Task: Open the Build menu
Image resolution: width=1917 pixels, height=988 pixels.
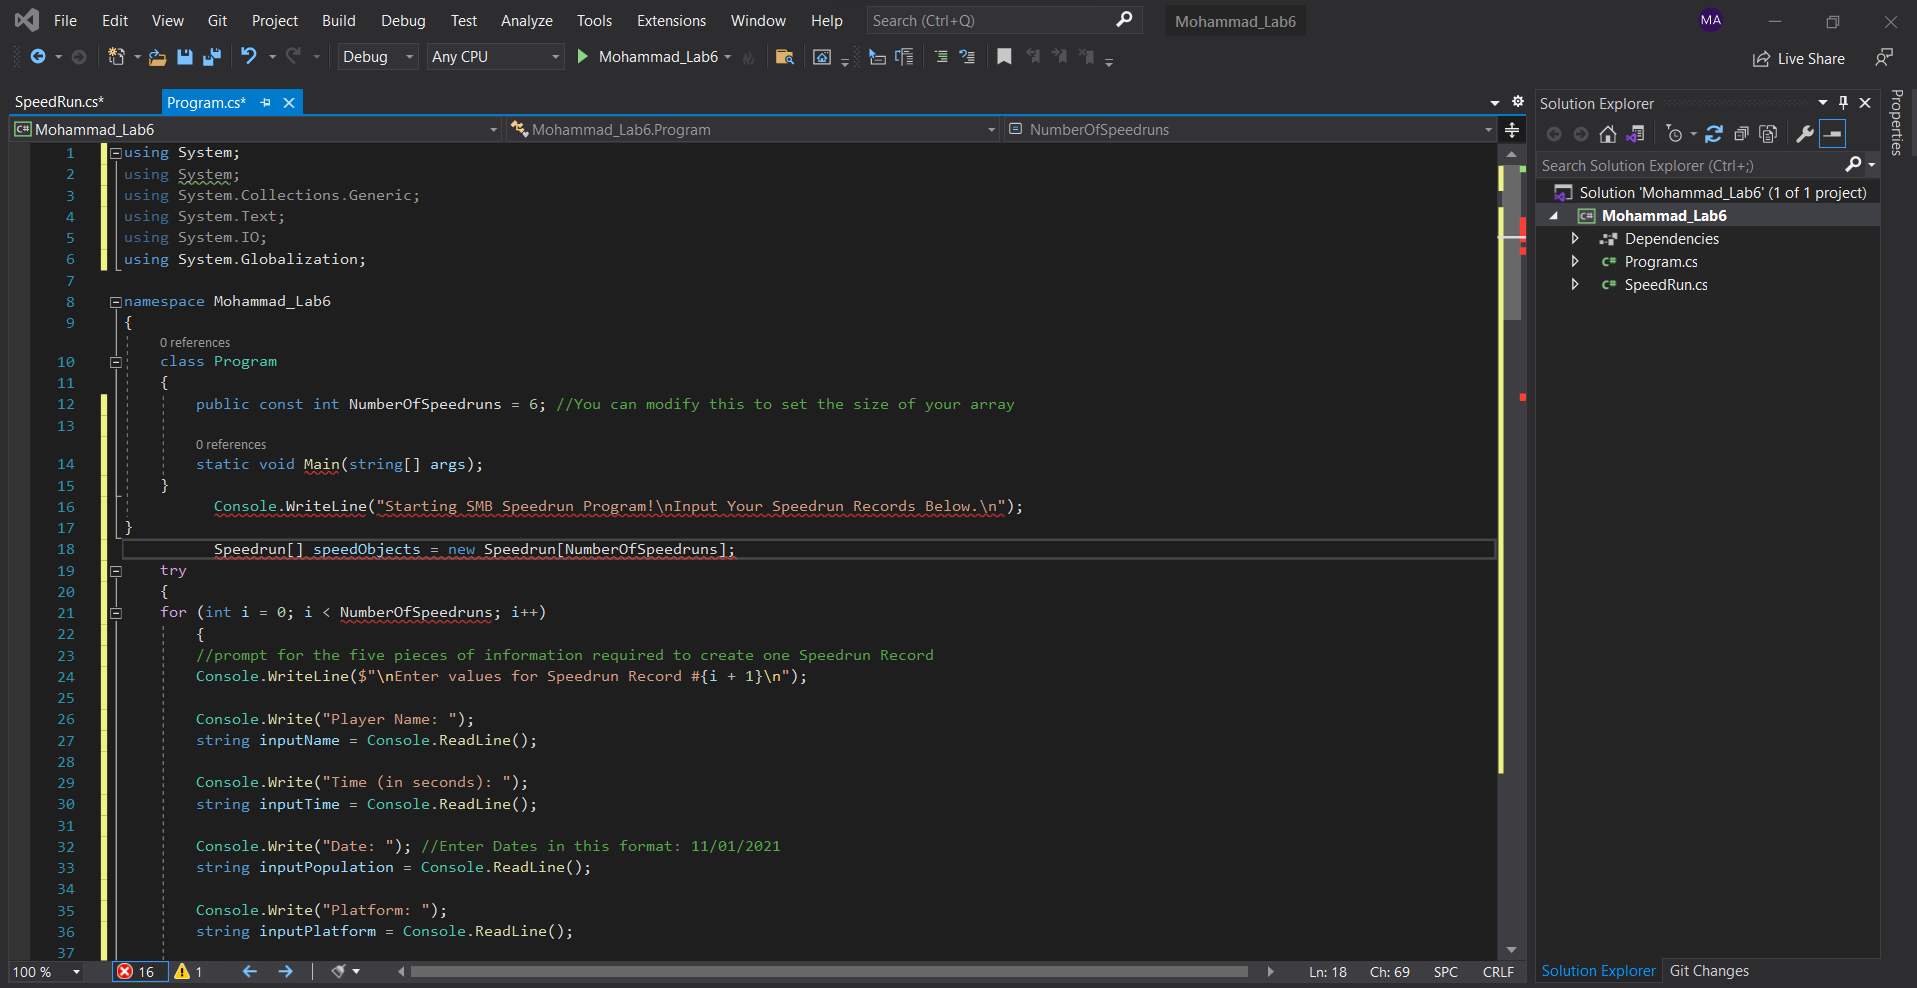Action: (x=338, y=20)
